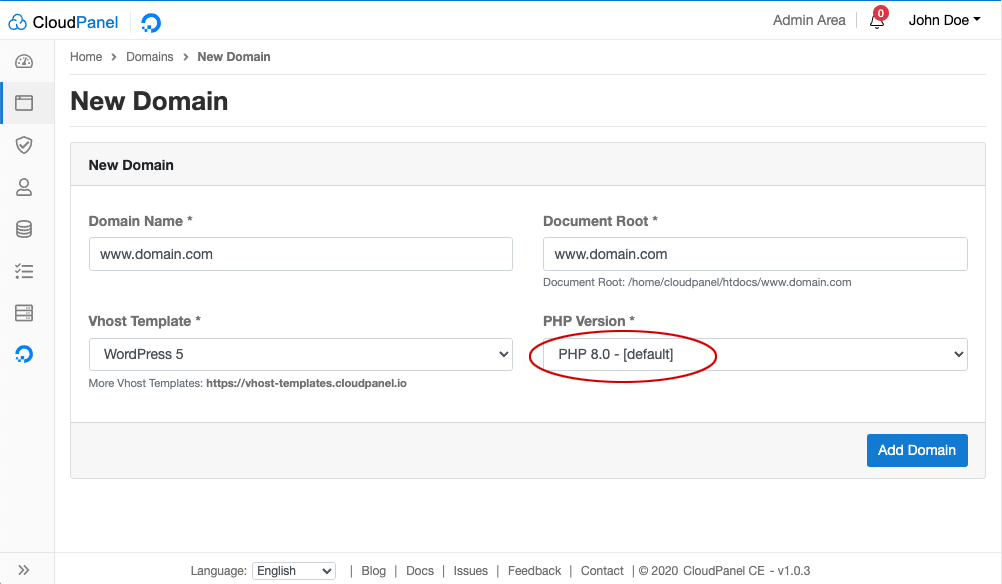
Task: Click the Document Root input field
Action: (x=755, y=254)
